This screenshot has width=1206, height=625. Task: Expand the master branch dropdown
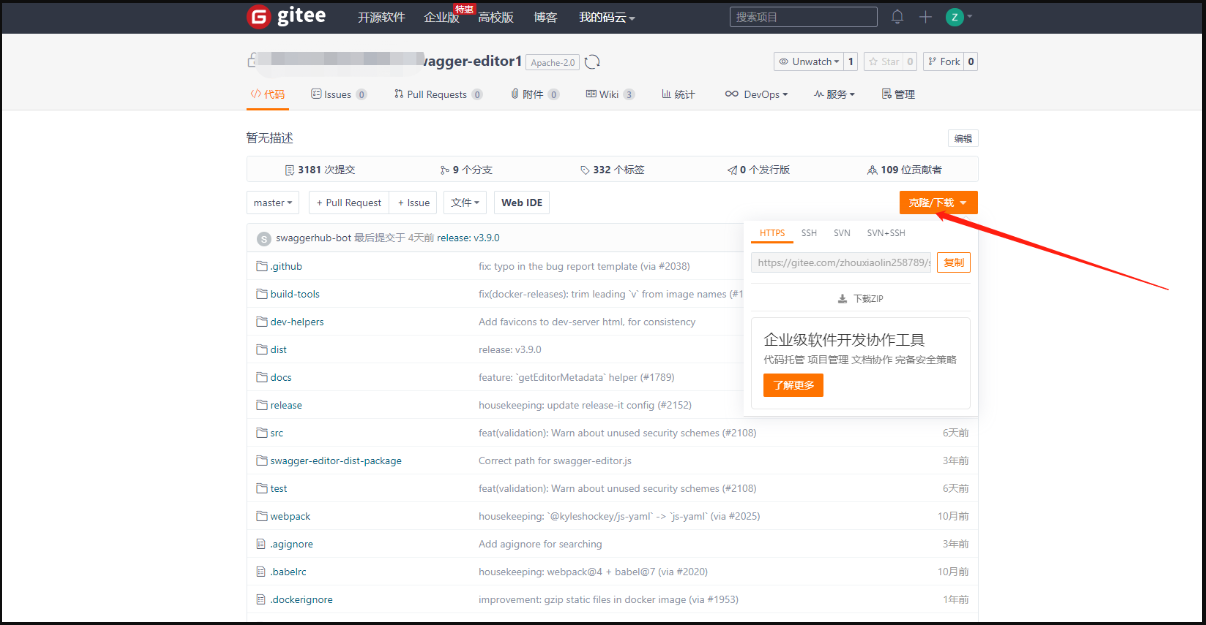[273, 202]
